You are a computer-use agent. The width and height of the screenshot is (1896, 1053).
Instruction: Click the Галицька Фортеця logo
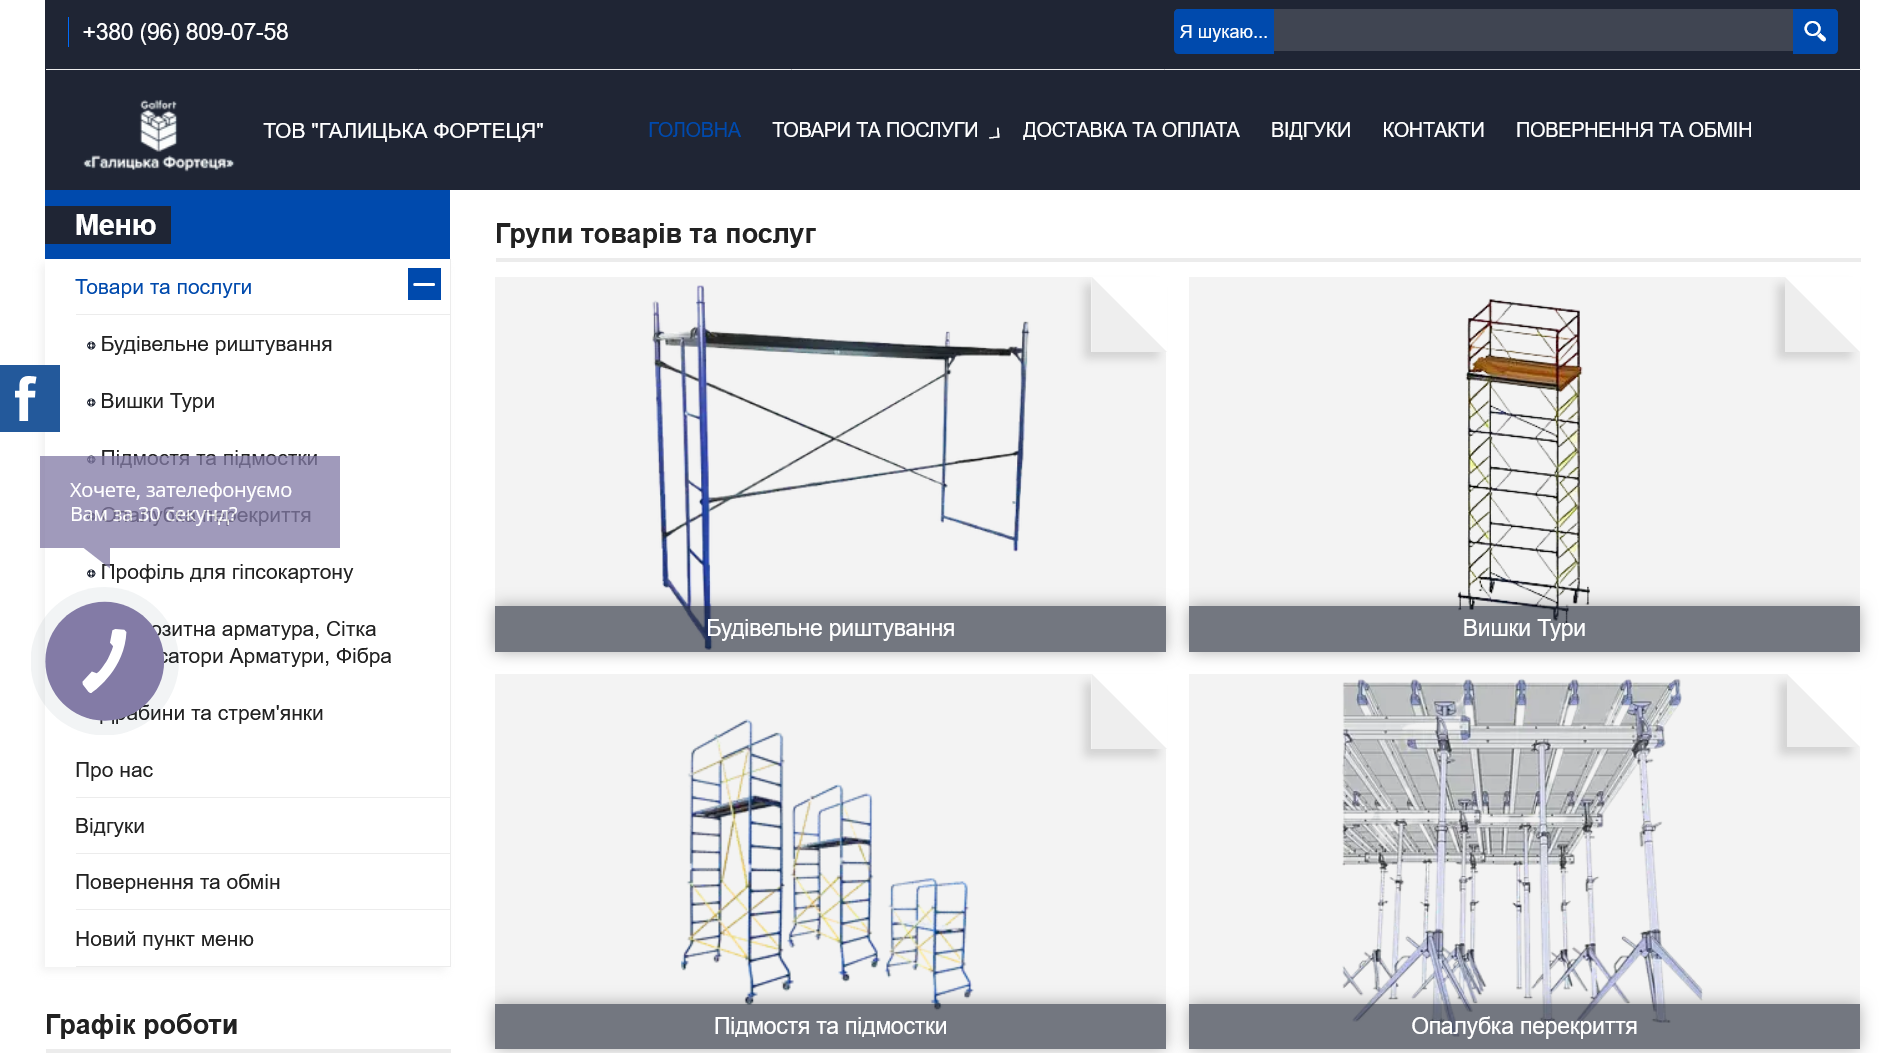[158, 134]
